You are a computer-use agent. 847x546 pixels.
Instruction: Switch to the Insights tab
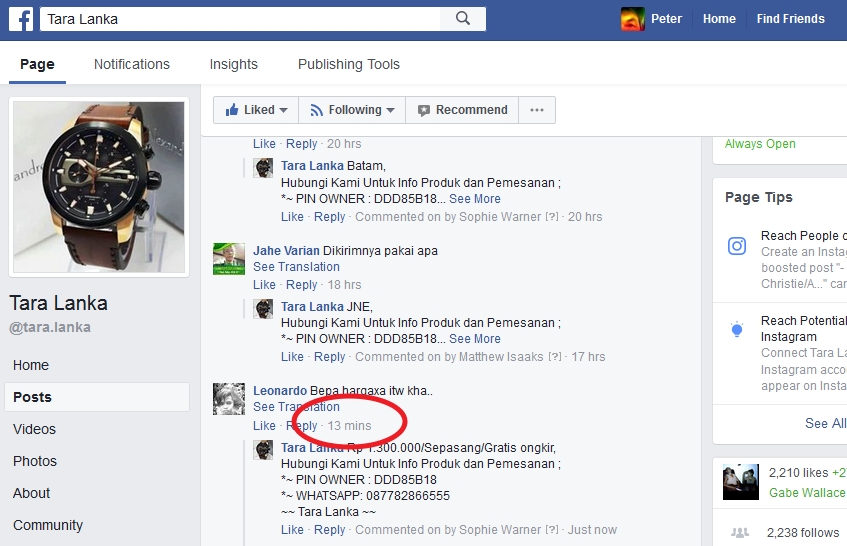[x=233, y=64]
